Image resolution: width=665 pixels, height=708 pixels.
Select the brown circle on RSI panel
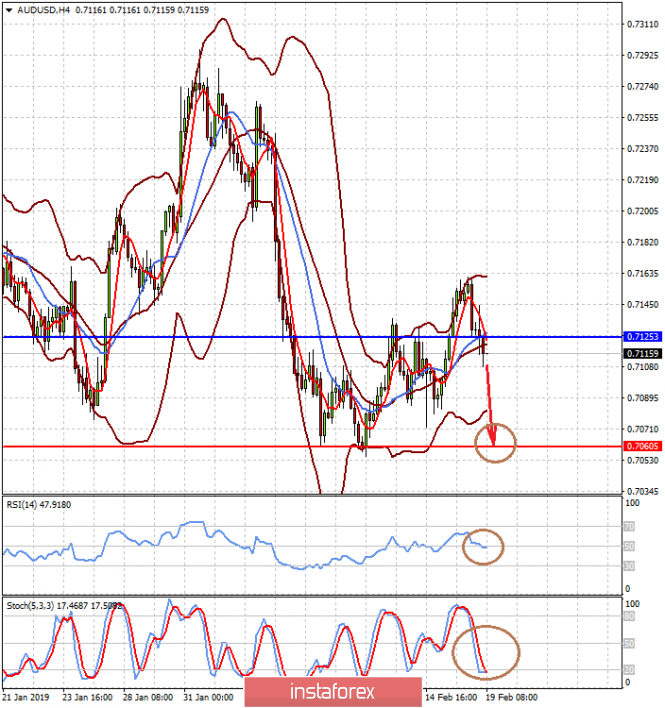point(485,545)
